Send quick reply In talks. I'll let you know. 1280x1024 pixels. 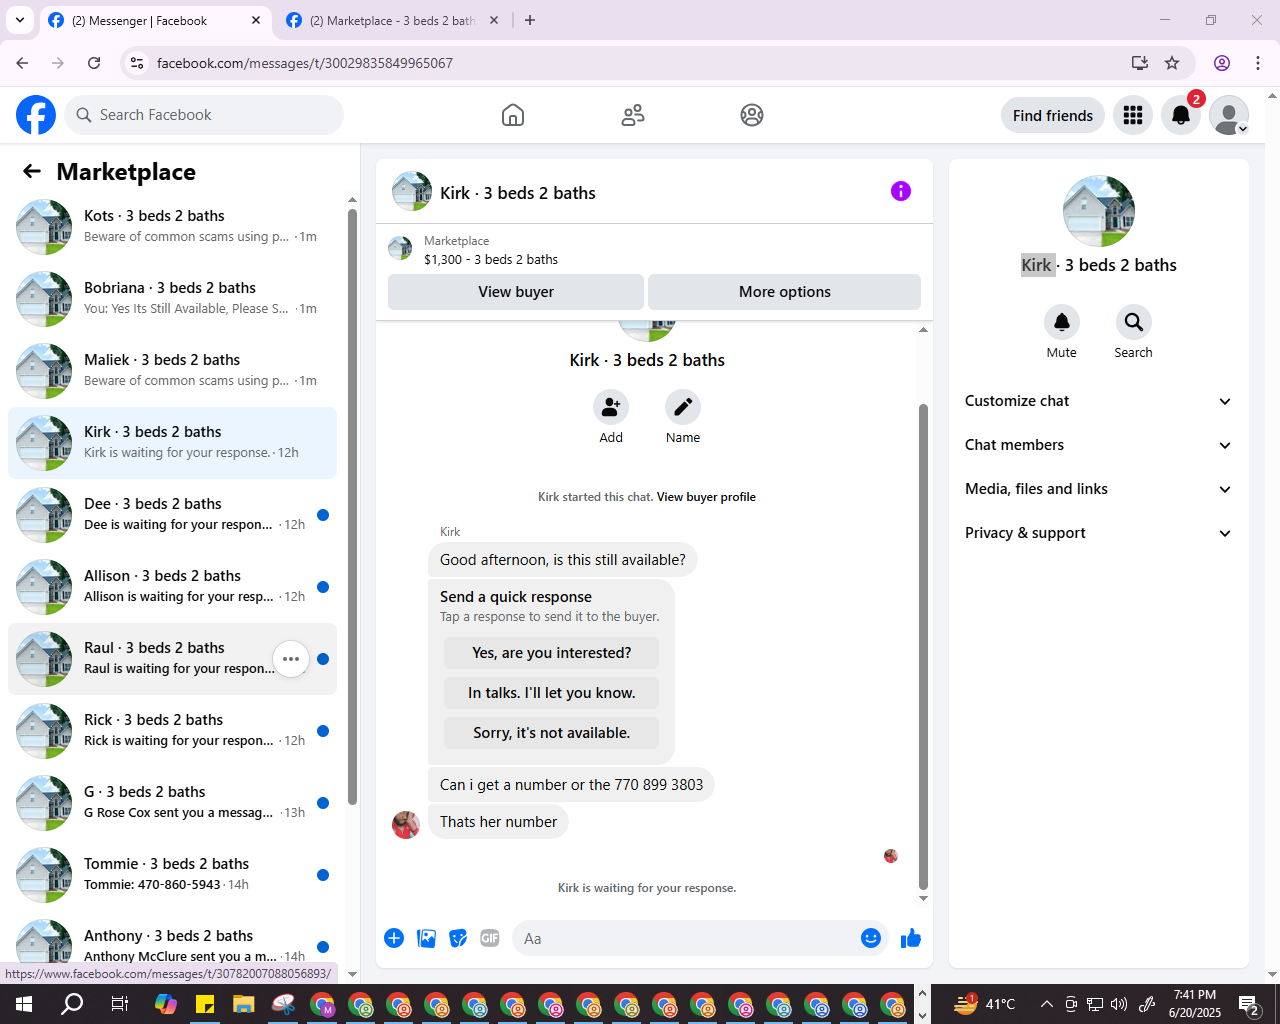click(552, 693)
